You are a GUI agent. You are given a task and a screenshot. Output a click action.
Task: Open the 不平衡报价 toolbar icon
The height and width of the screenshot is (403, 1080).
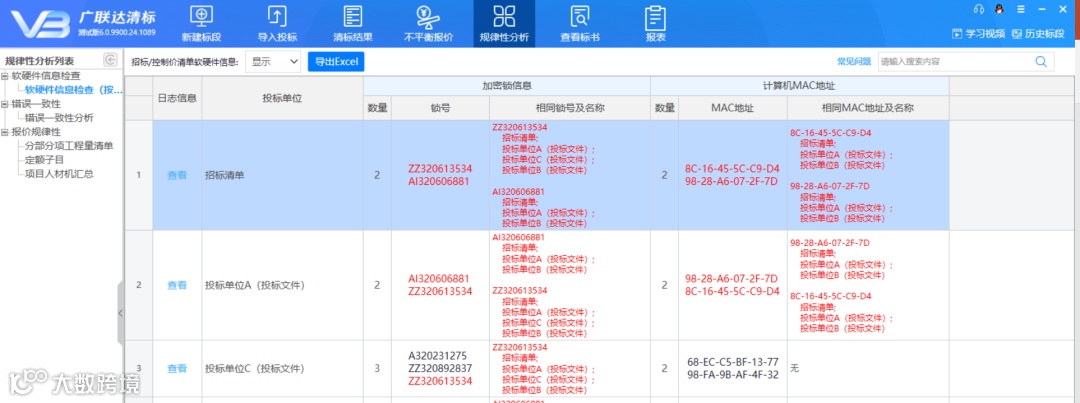tap(428, 23)
